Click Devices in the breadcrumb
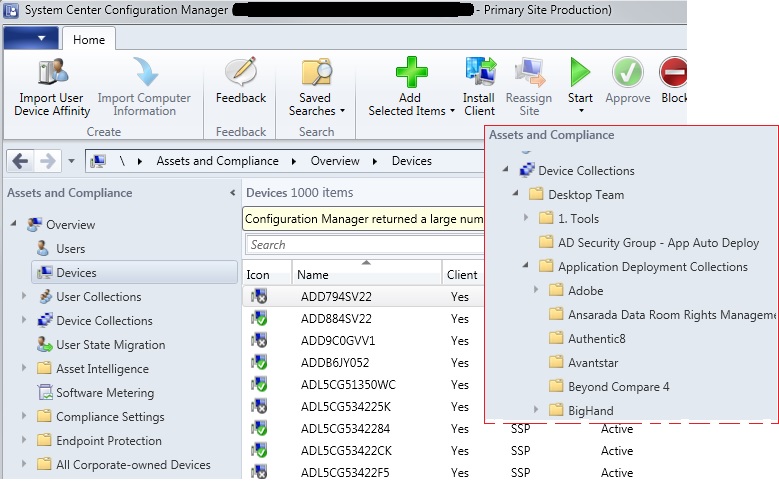Viewport: 779px width, 482px height. (x=411, y=161)
